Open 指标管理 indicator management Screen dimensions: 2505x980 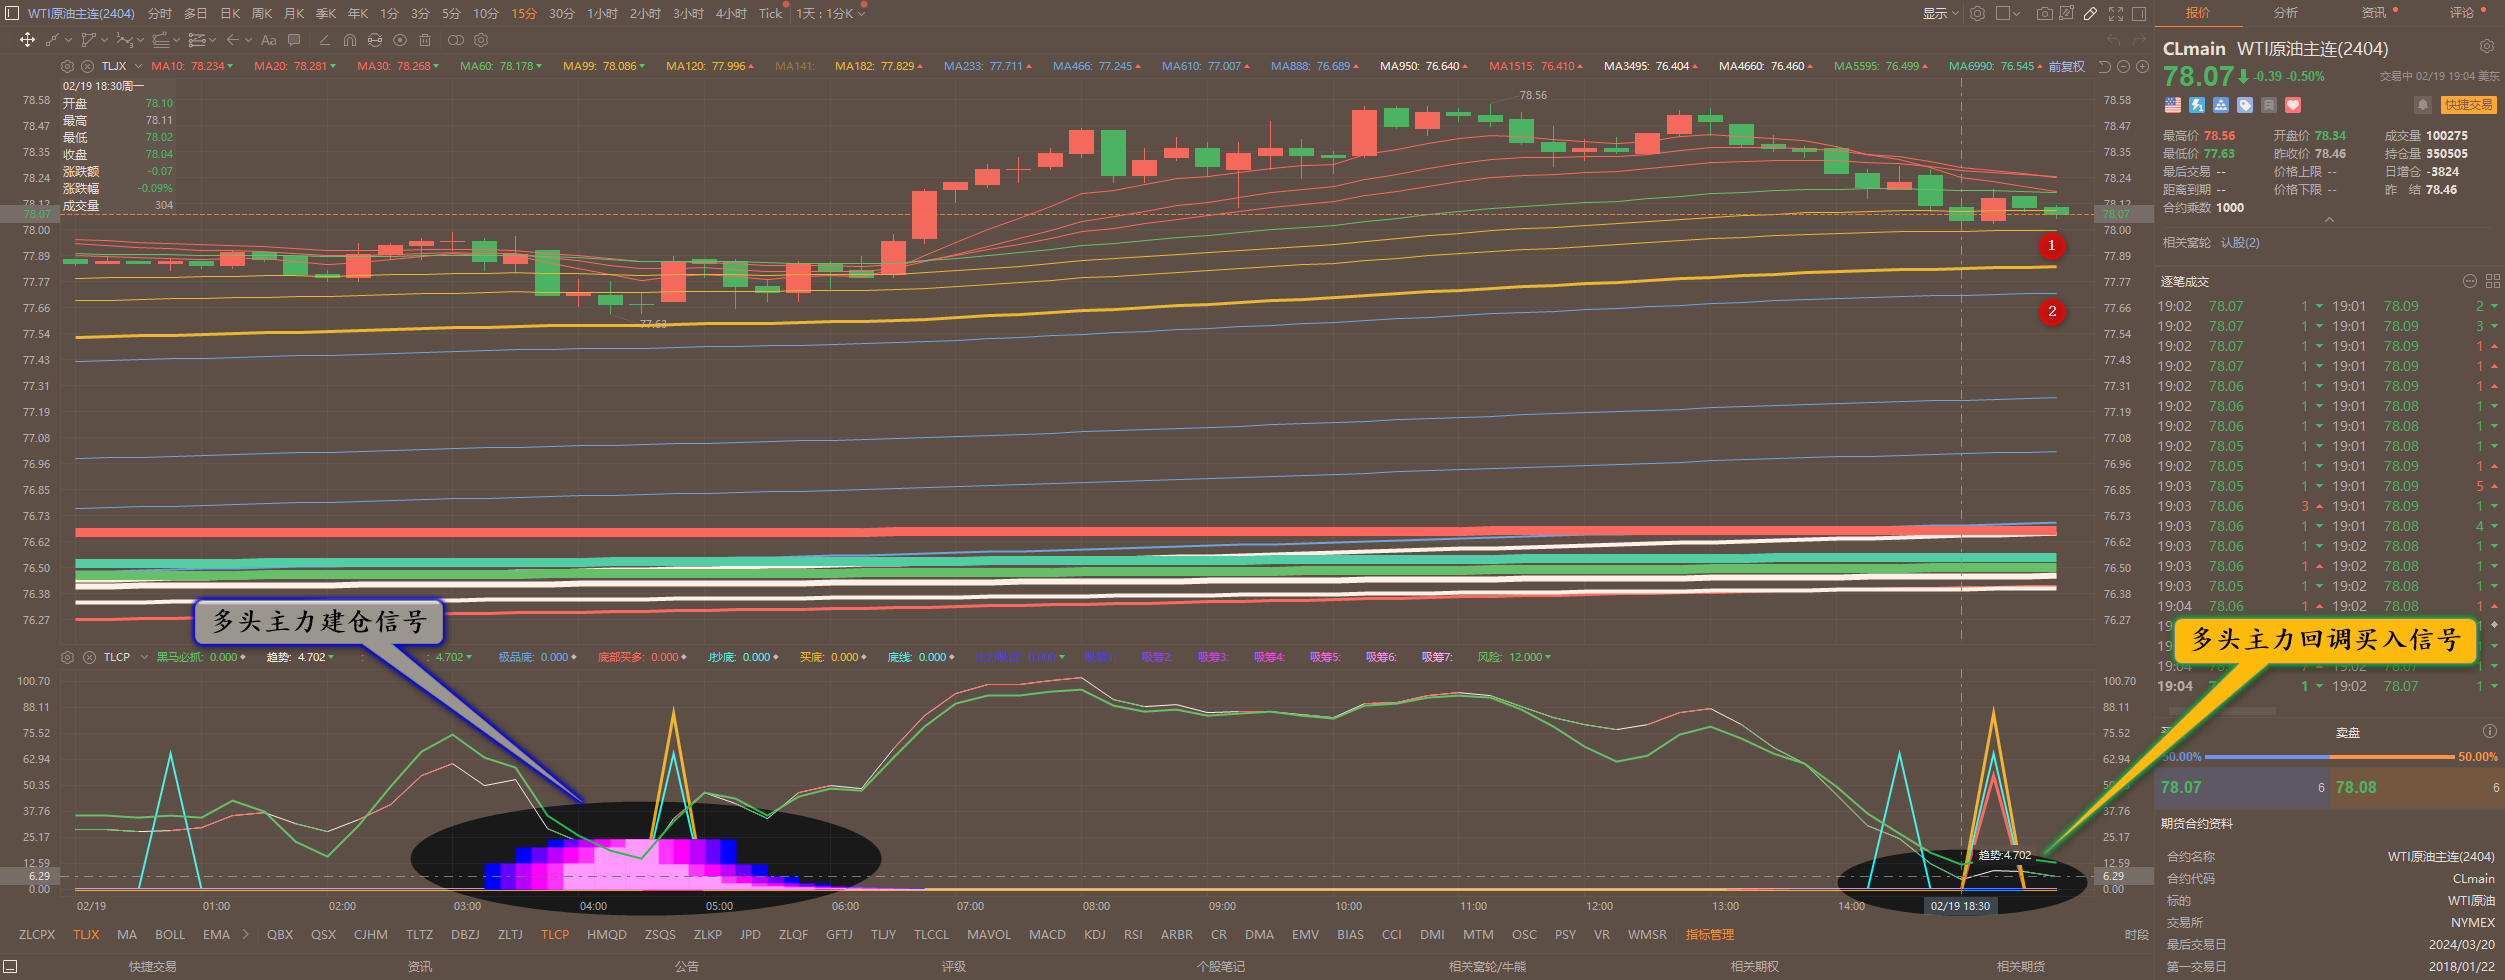tap(1710, 934)
